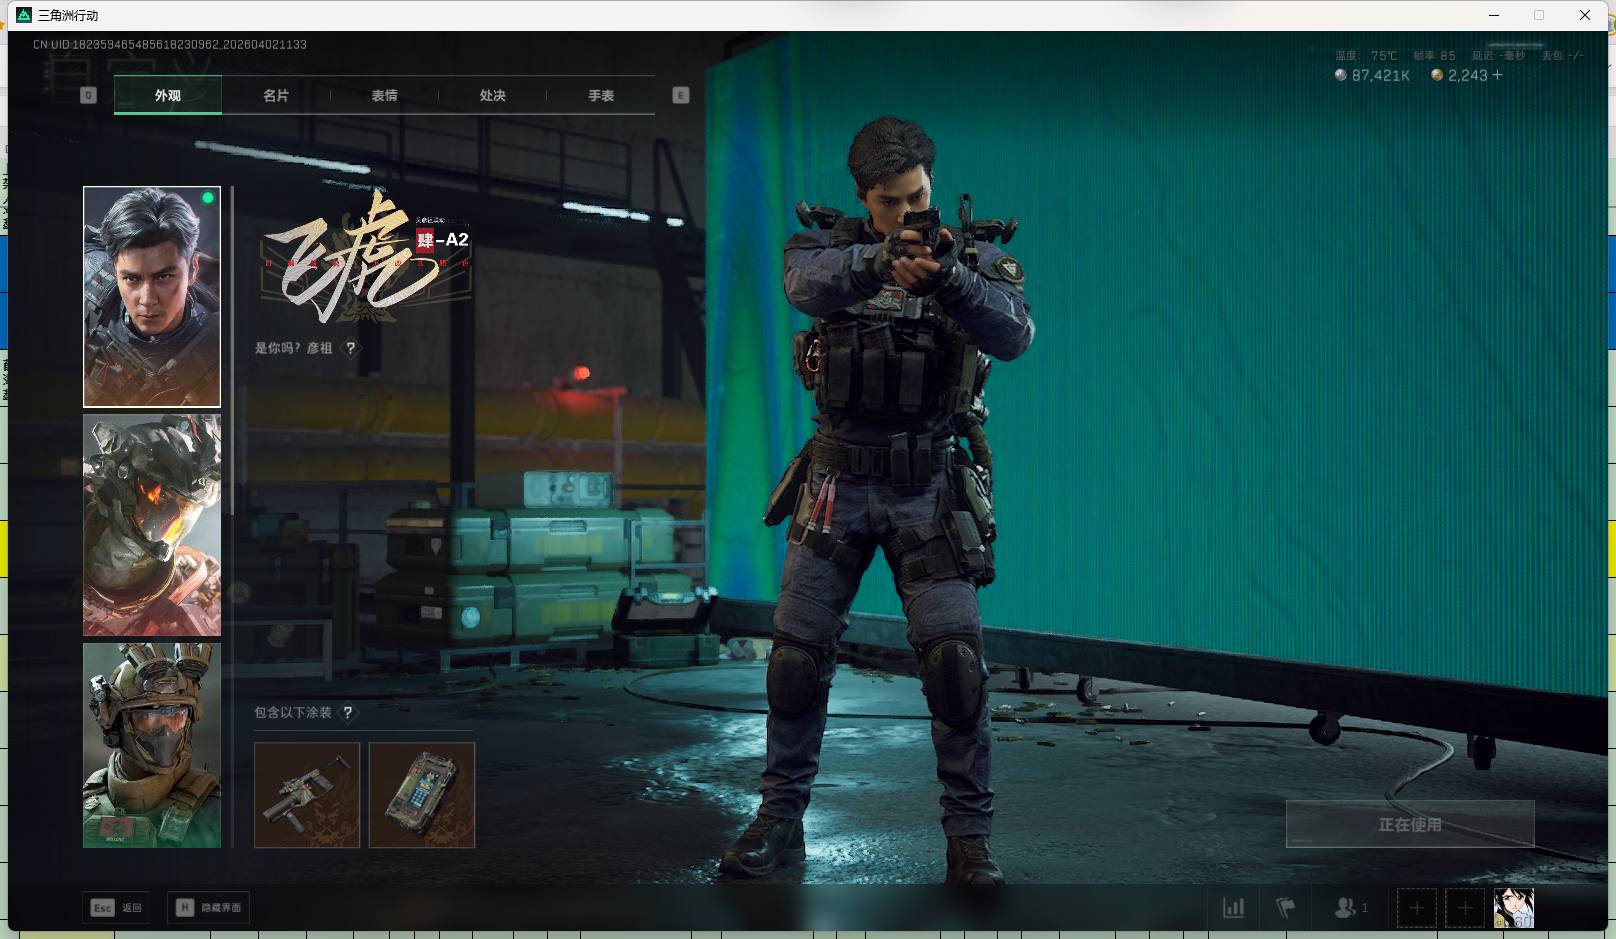Click the 帧率 85 readout

[x=1434, y=56]
